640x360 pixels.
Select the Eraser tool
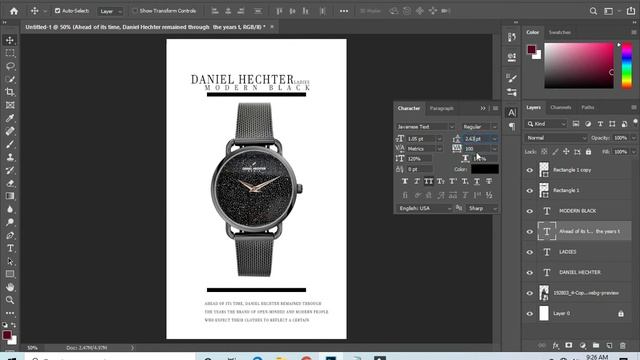[10, 183]
